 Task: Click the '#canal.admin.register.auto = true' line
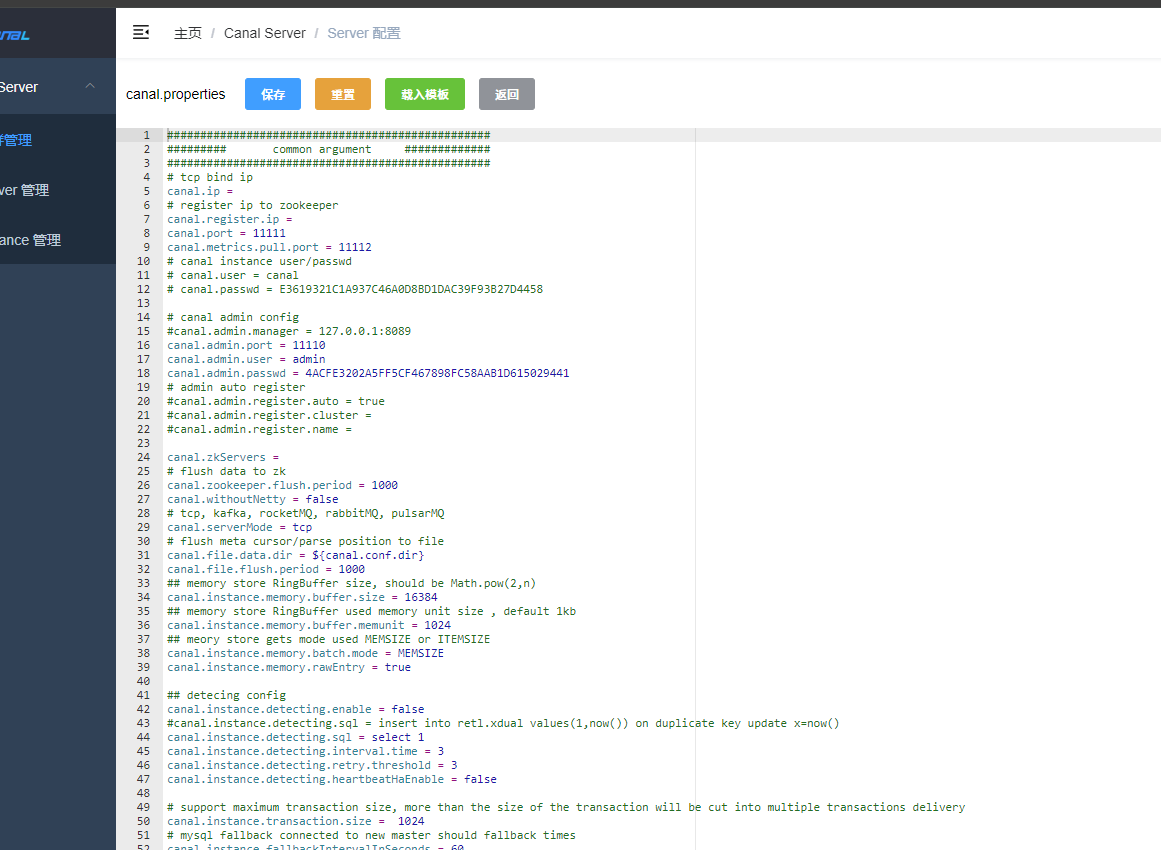275,401
